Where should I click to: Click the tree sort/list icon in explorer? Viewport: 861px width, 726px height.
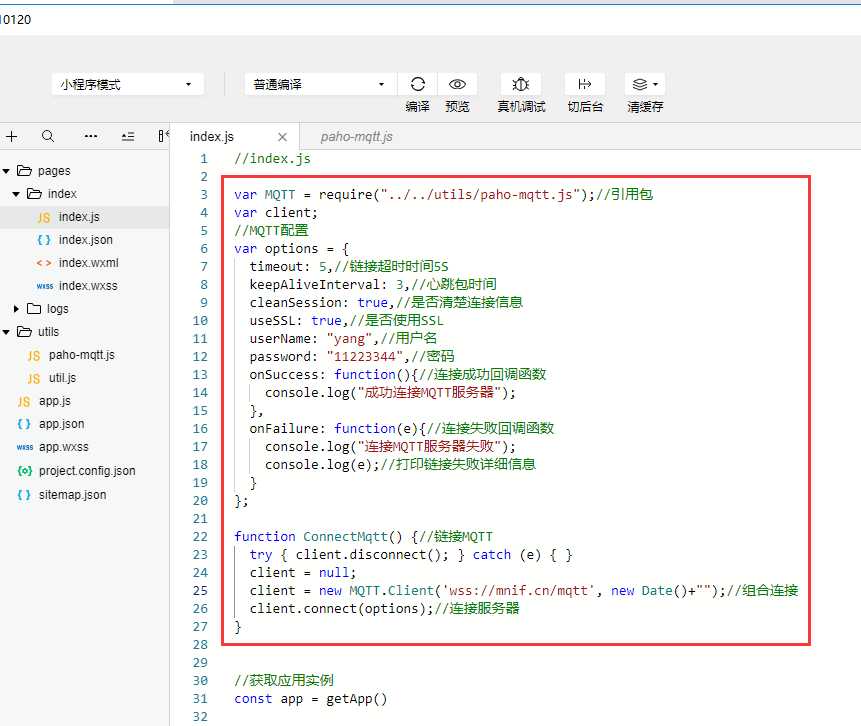pos(128,136)
